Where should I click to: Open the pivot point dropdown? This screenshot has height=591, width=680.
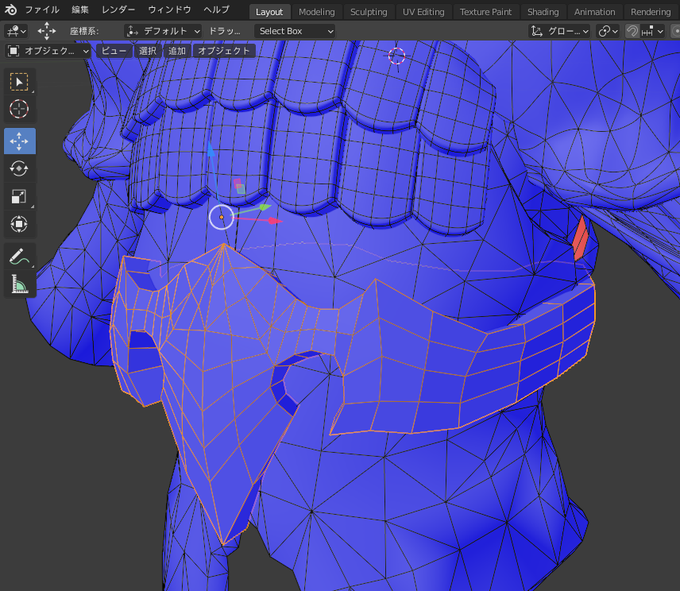tap(608, 31)
